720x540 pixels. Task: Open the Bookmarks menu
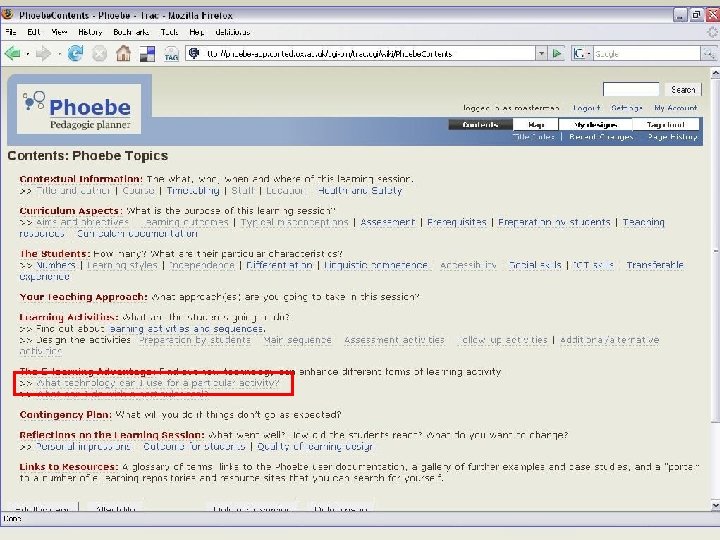pos(131,32)
